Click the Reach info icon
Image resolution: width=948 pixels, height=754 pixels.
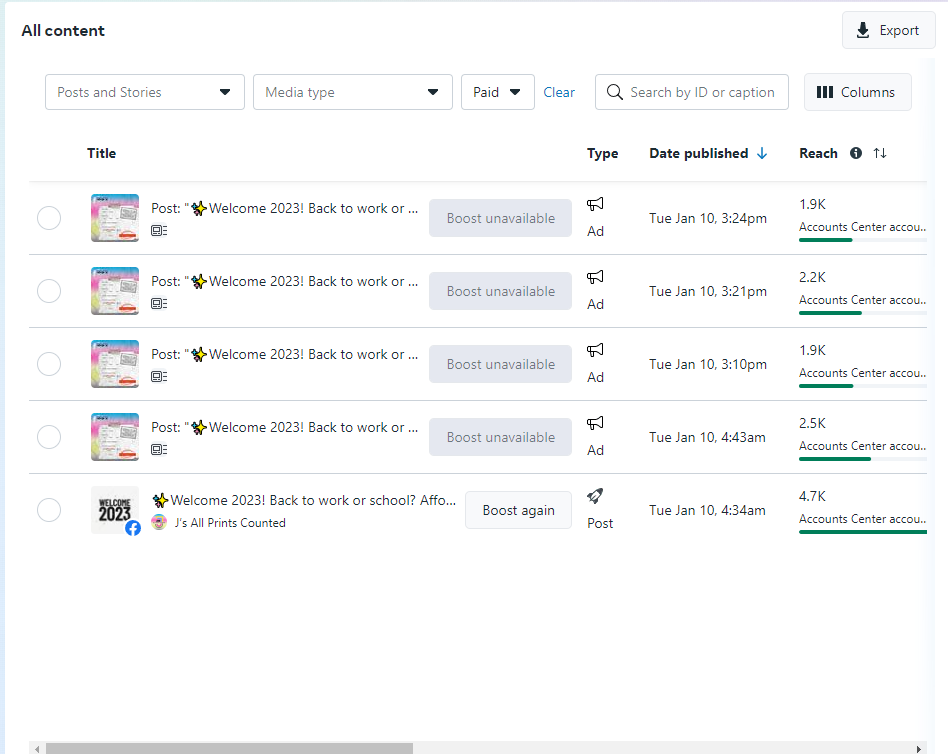point(855,153)
